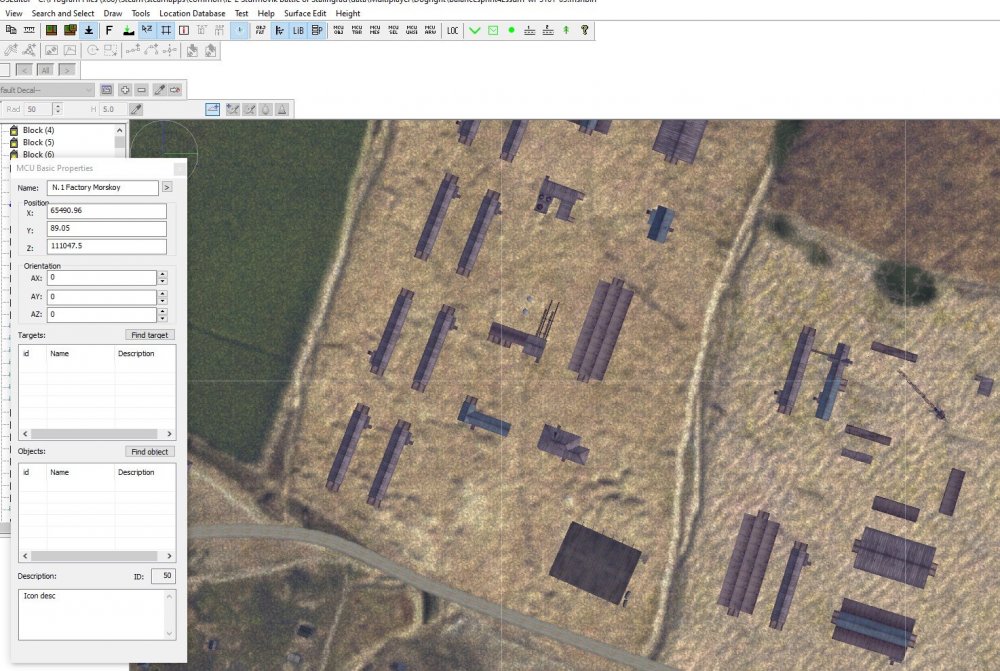The image size is (1000, 671).
Task: Click the green checkmark toolbar icon
Action: point(475,31)
